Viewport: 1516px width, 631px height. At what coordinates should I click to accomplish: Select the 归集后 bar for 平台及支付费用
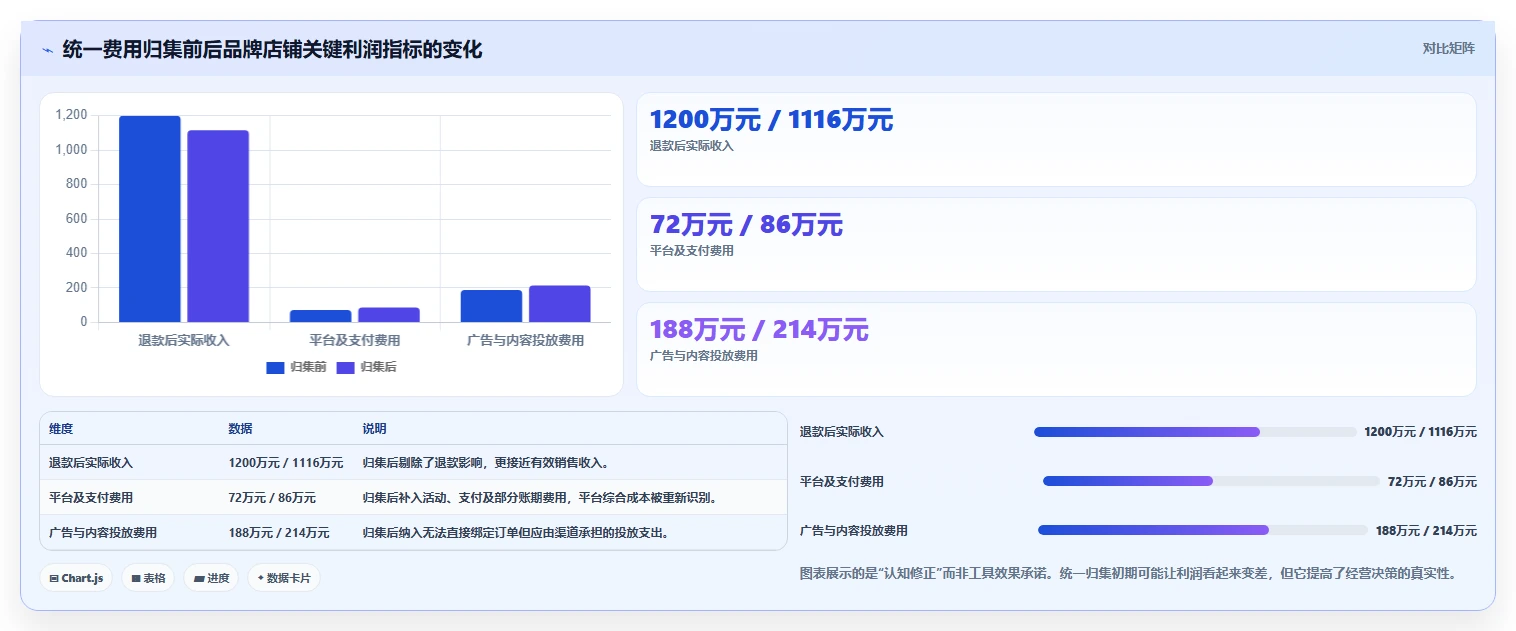389,315
